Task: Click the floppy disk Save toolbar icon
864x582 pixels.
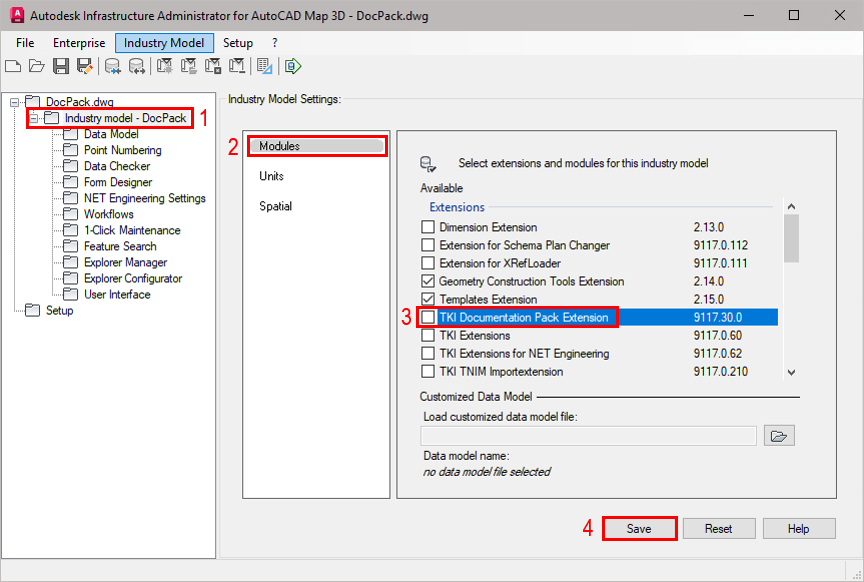Action: click(x=61, y=67)
